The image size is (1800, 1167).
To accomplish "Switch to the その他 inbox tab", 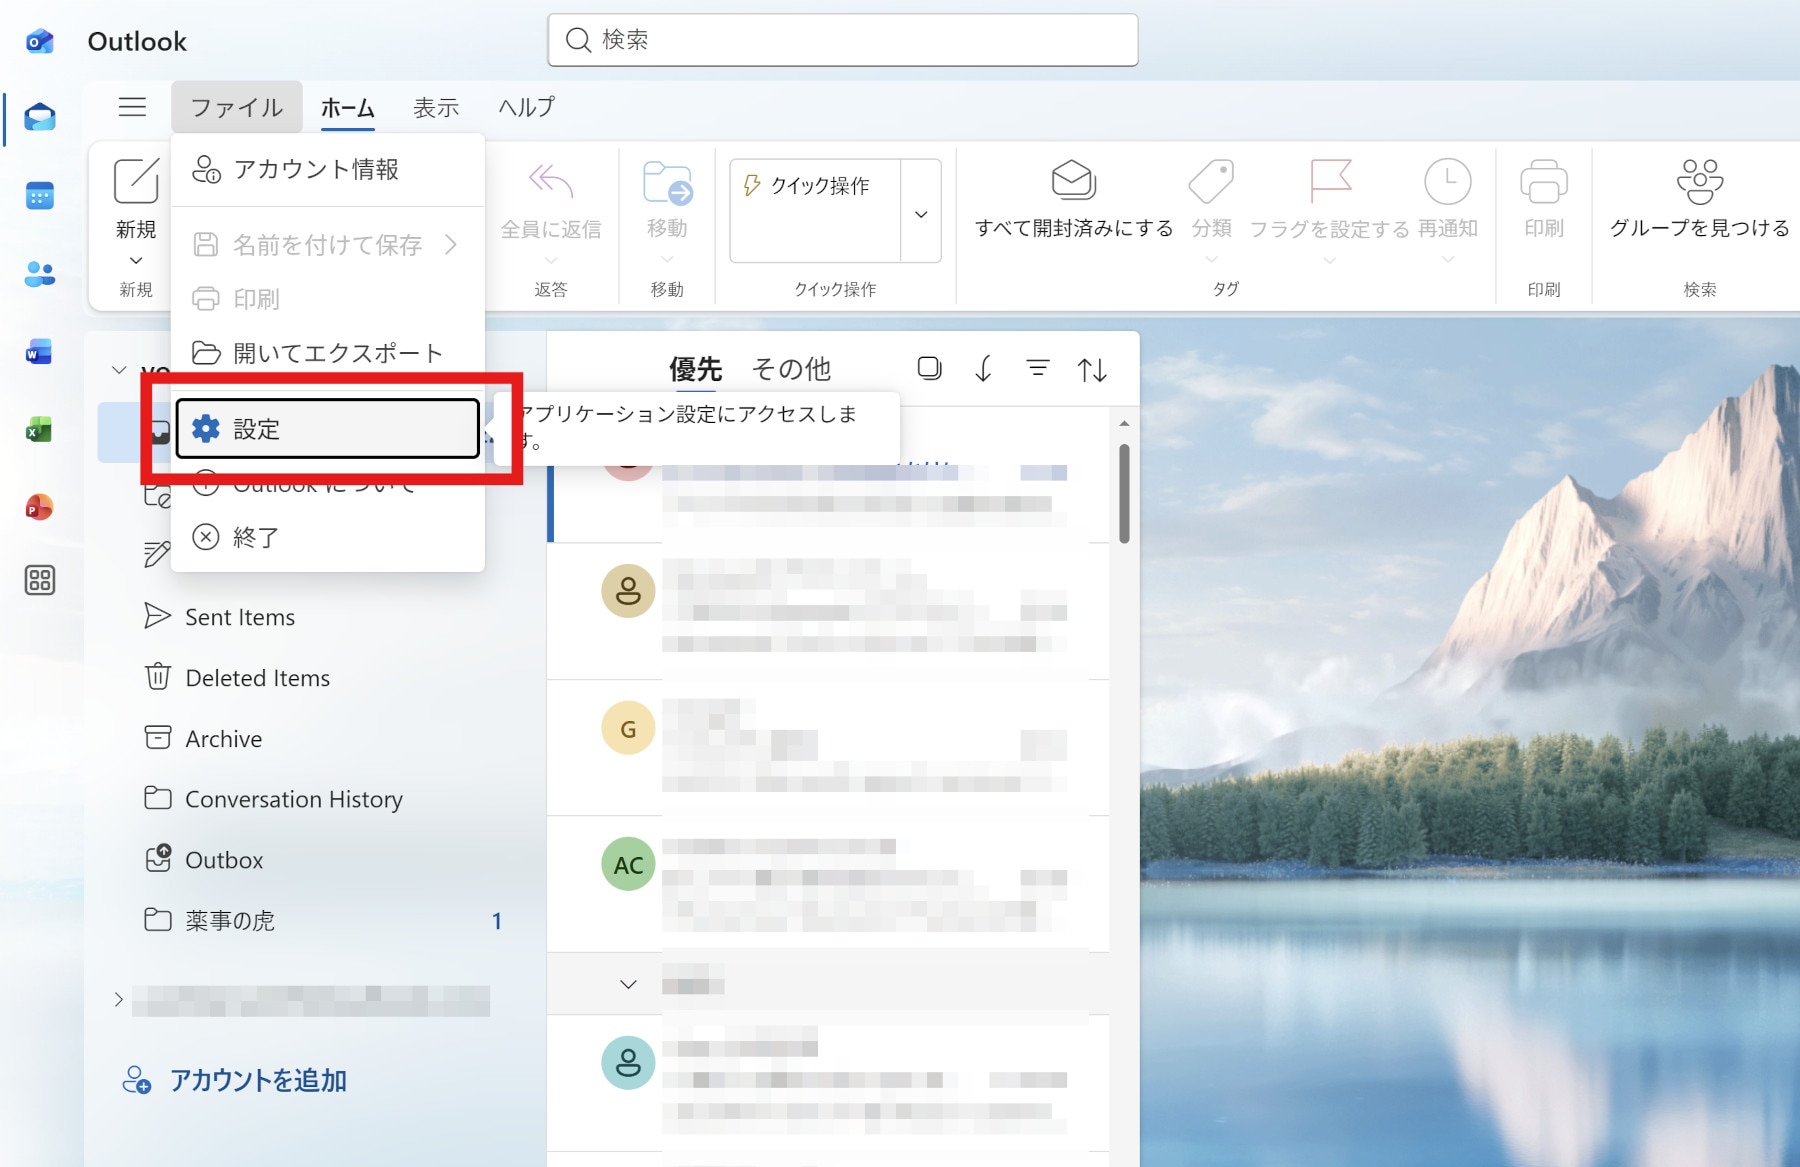I will point(791,369).
